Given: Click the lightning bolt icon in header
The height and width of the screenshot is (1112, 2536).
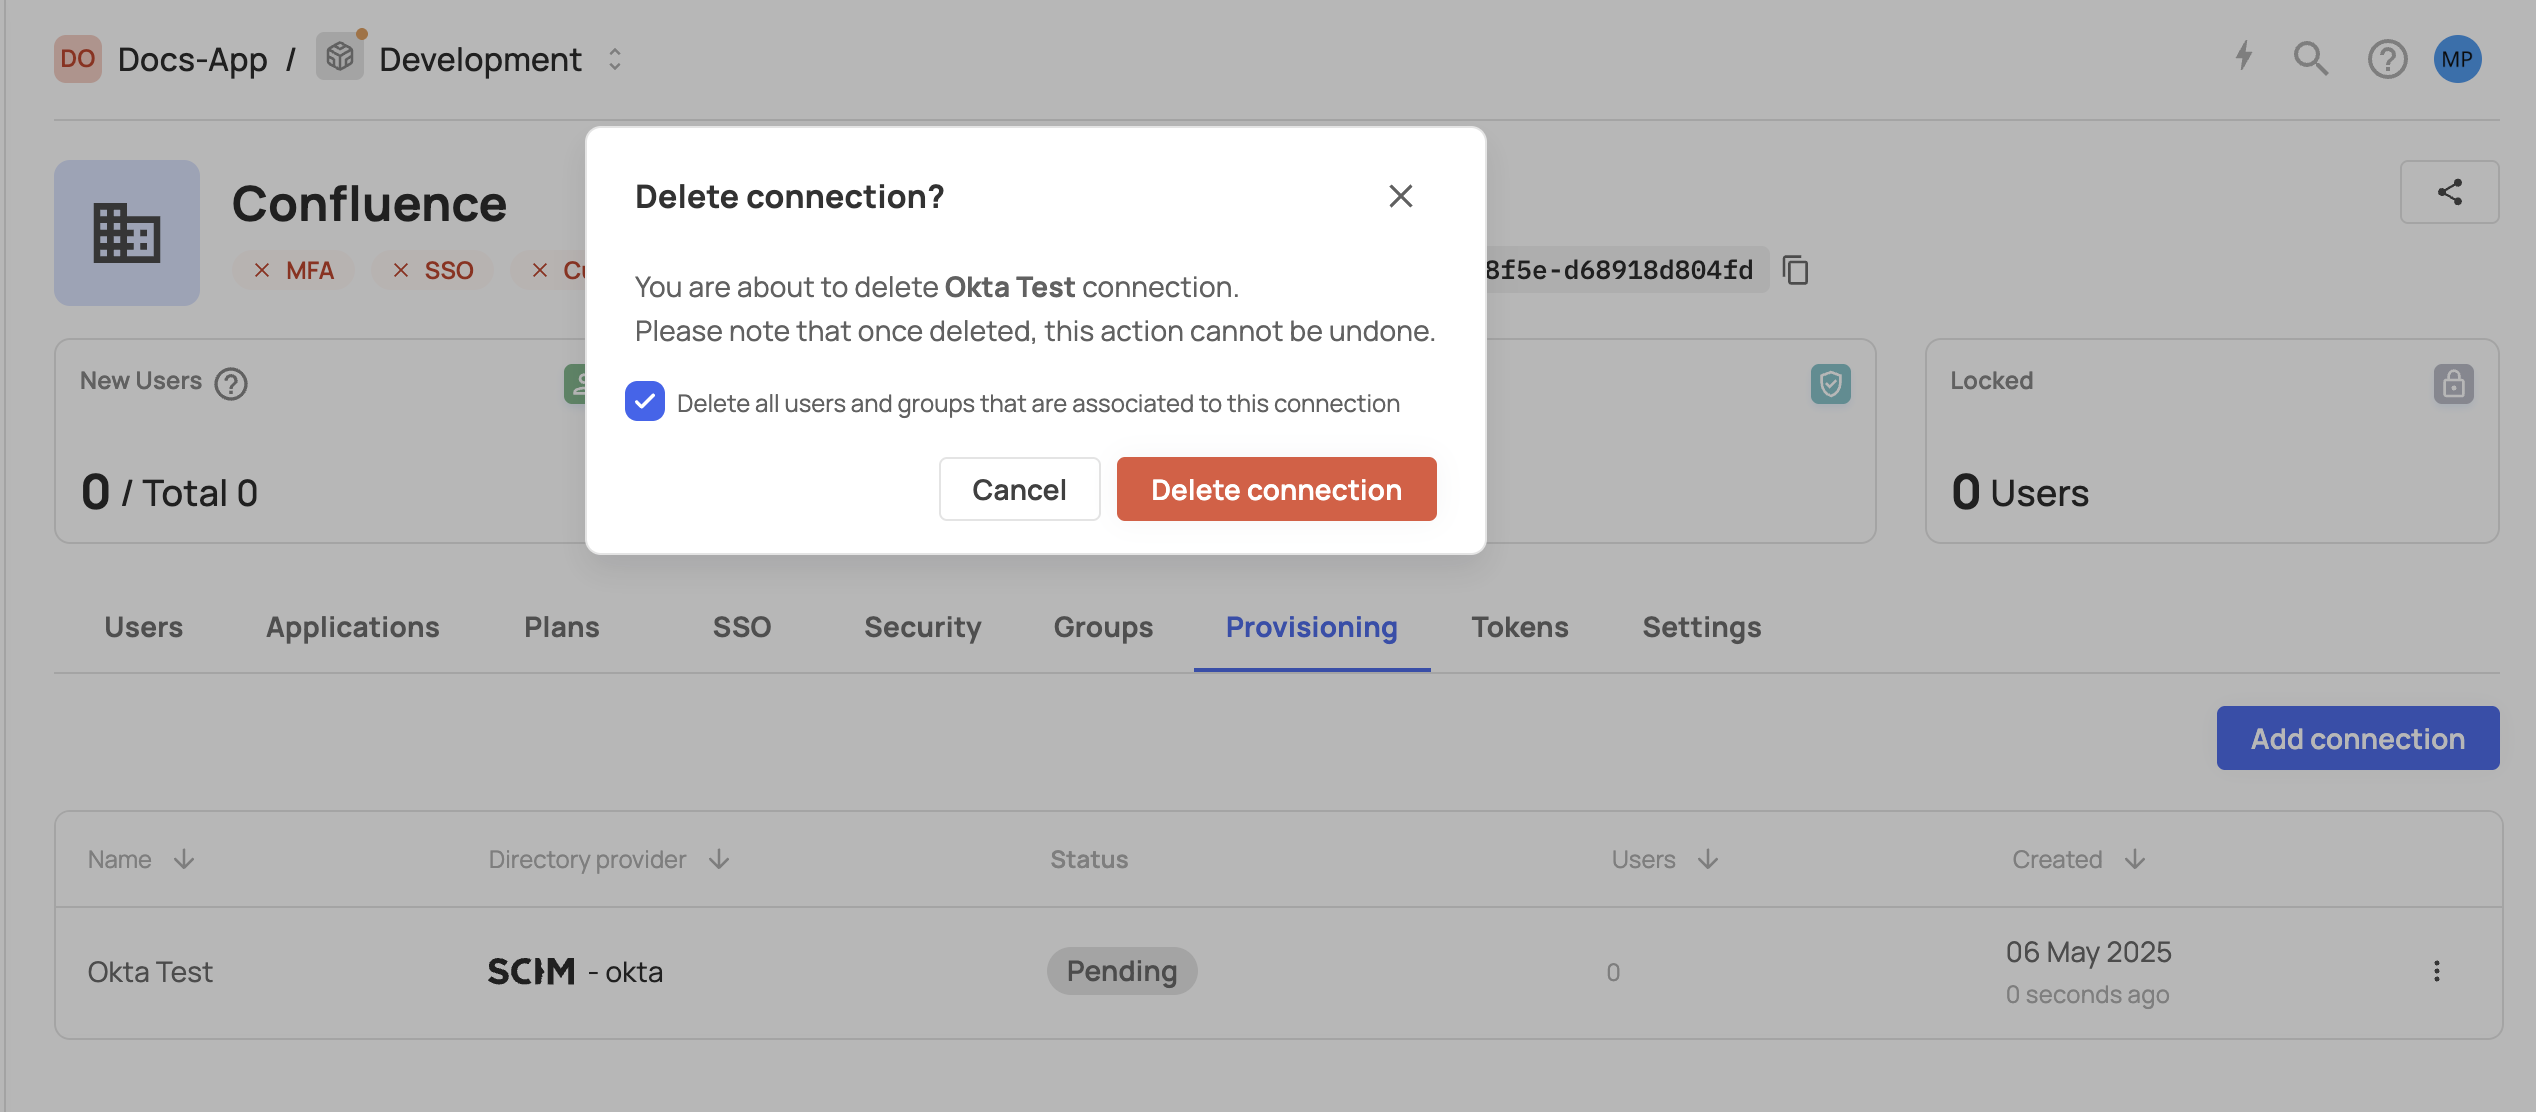Looking at the screenshot, I should pyautogui.click(x=2244, y=57).
